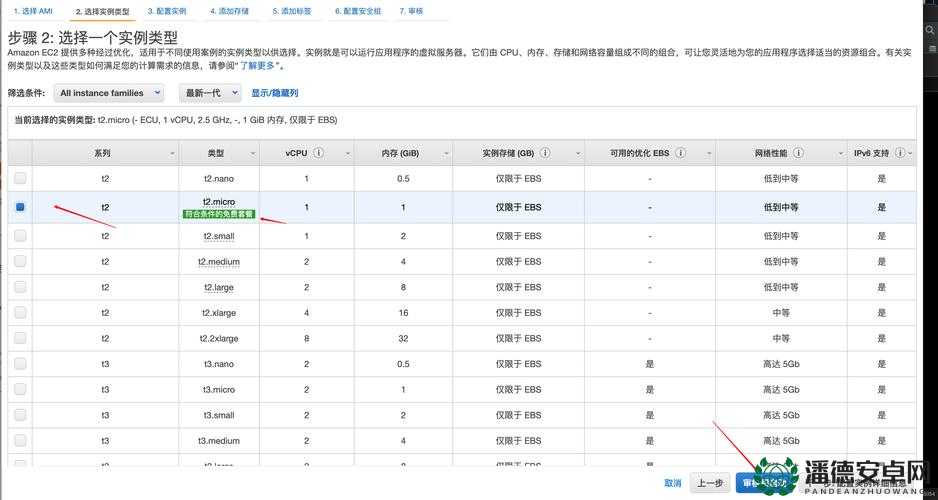Click the 取消 link
The height and width of the screenshot is (500, 938).
click(673, 483)
